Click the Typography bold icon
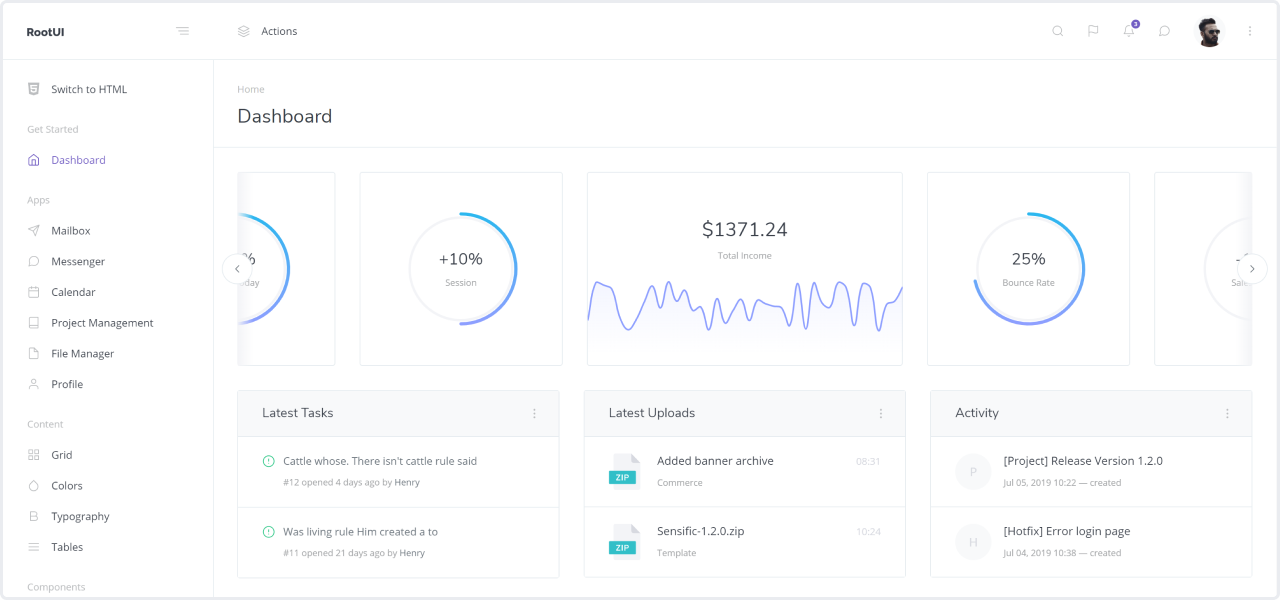 pos(34,517)
